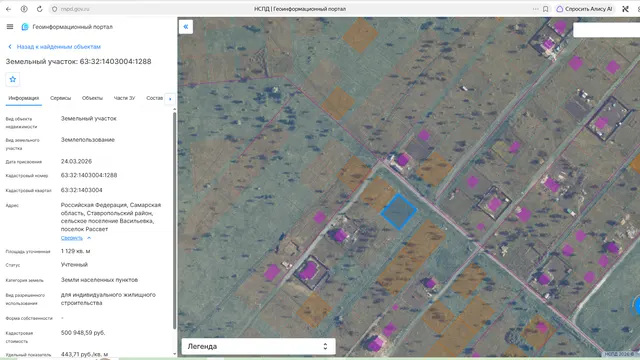Click the browser reload icon
Viewport: 640px width, 360px height.
click(40, 9)
